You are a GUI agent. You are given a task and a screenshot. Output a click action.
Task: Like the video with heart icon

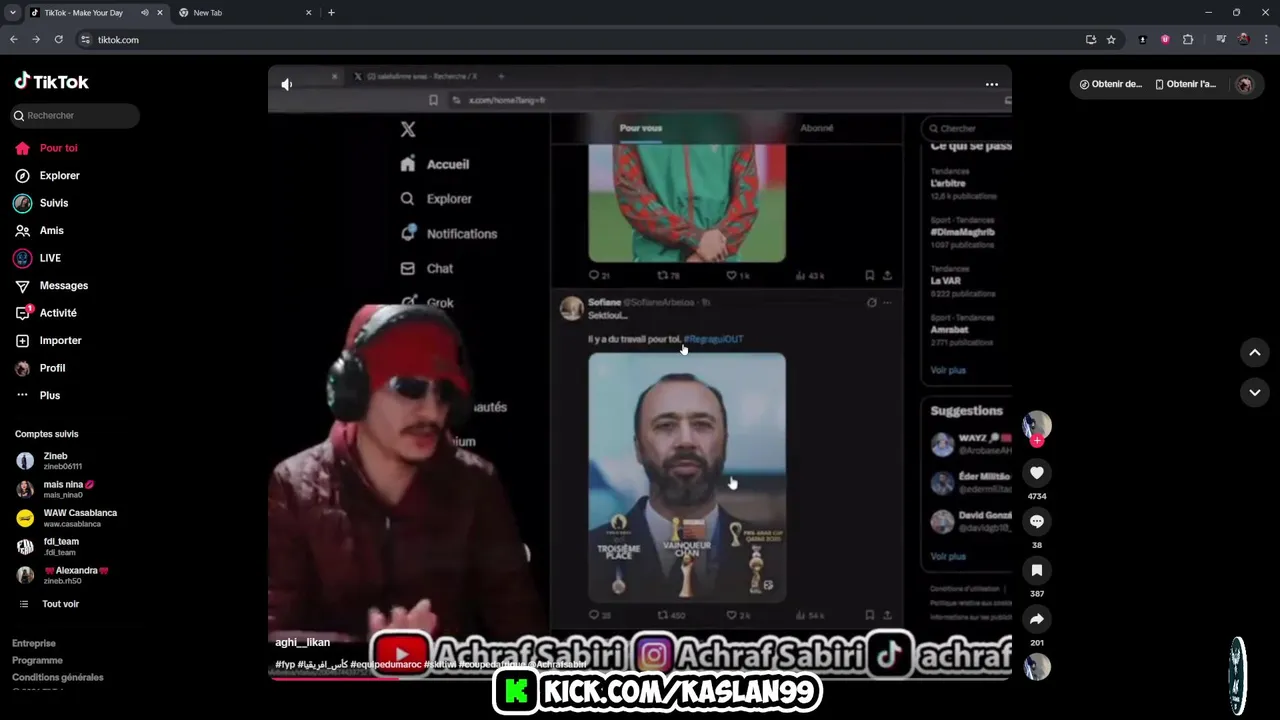(x=1037, y=473)
